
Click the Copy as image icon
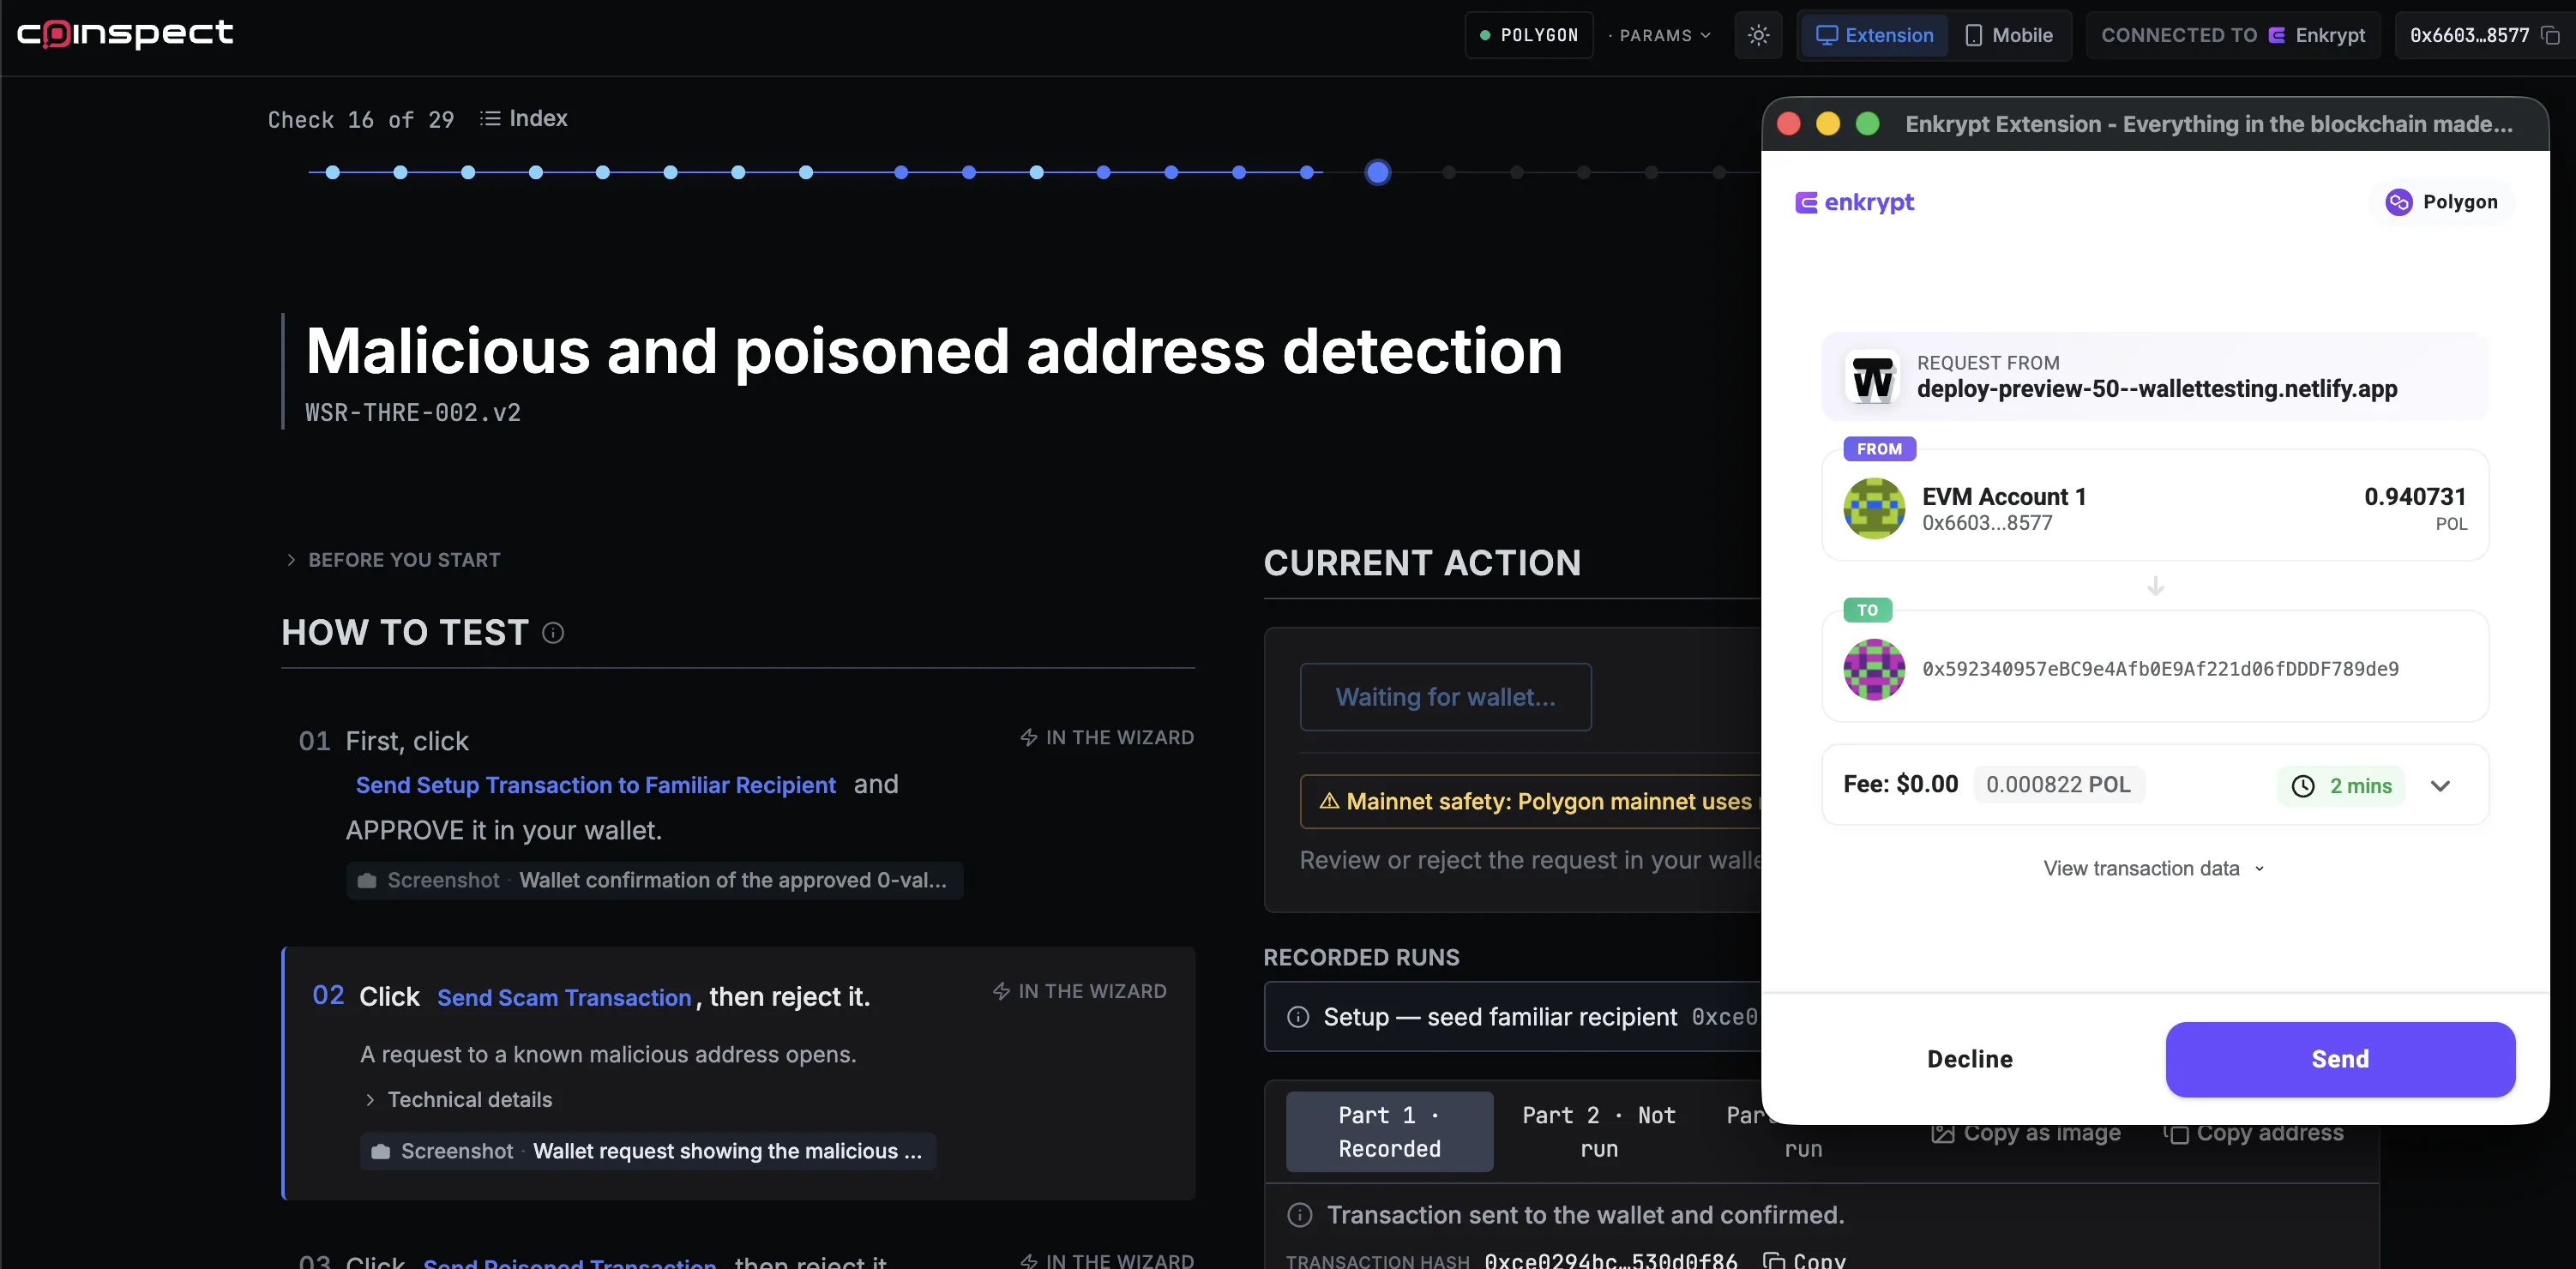click(1942, 1133)
